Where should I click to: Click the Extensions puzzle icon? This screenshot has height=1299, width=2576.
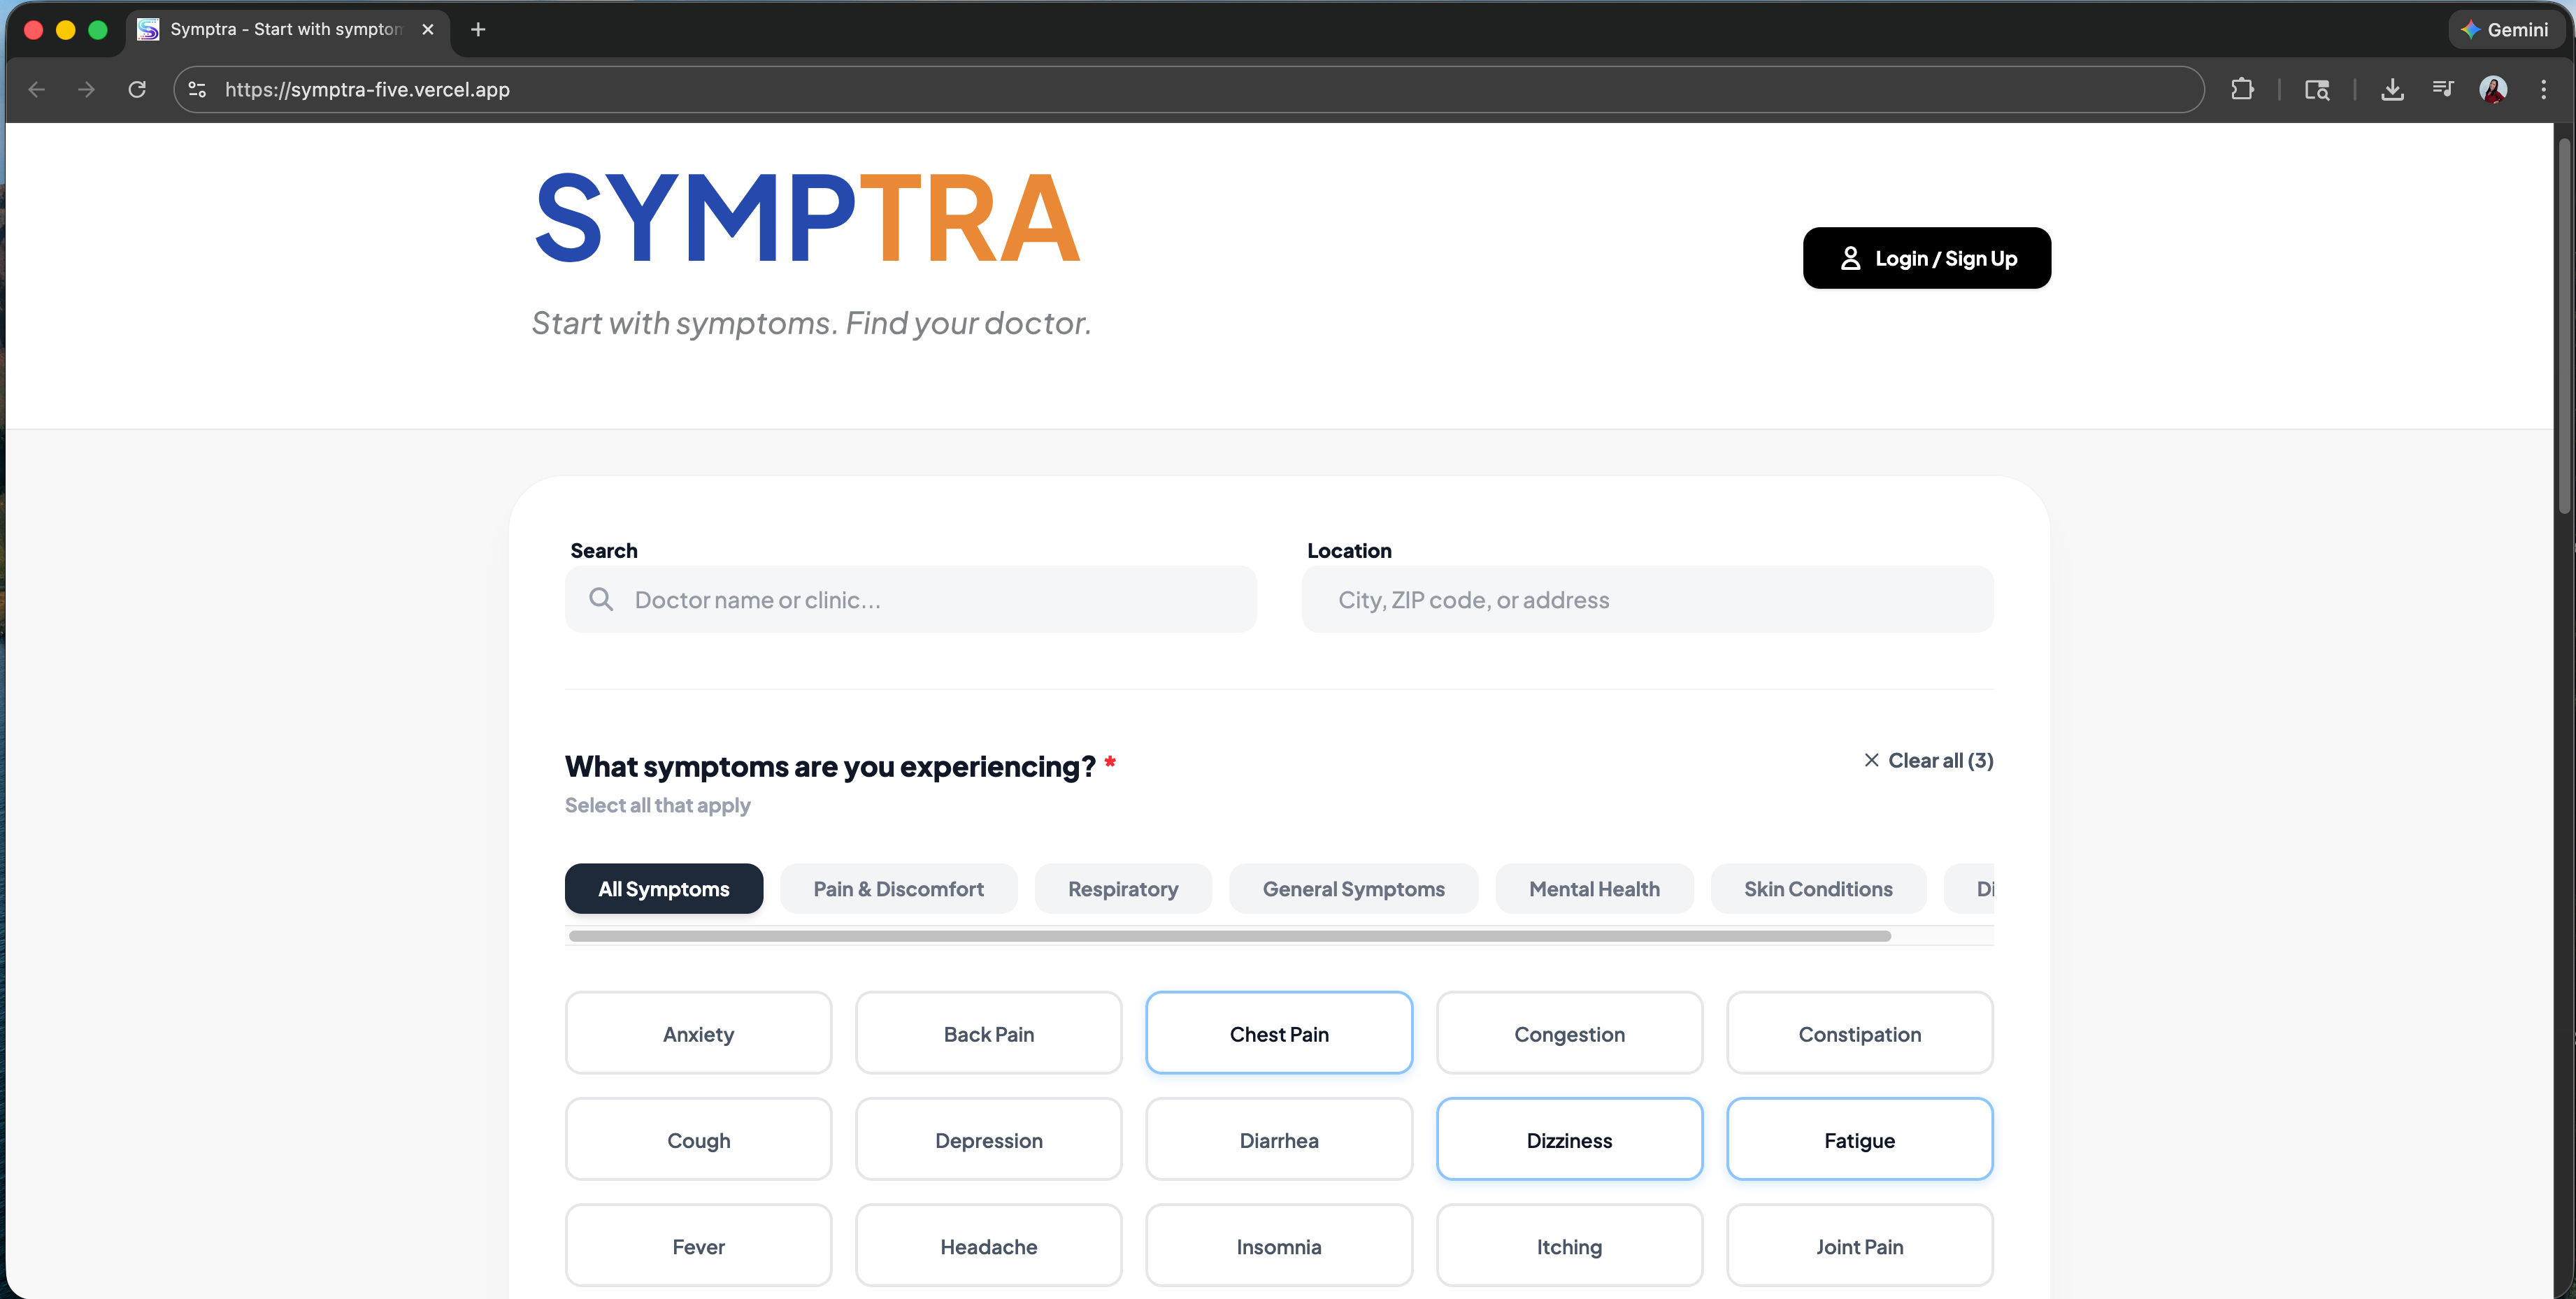[x=2242, y=89]
